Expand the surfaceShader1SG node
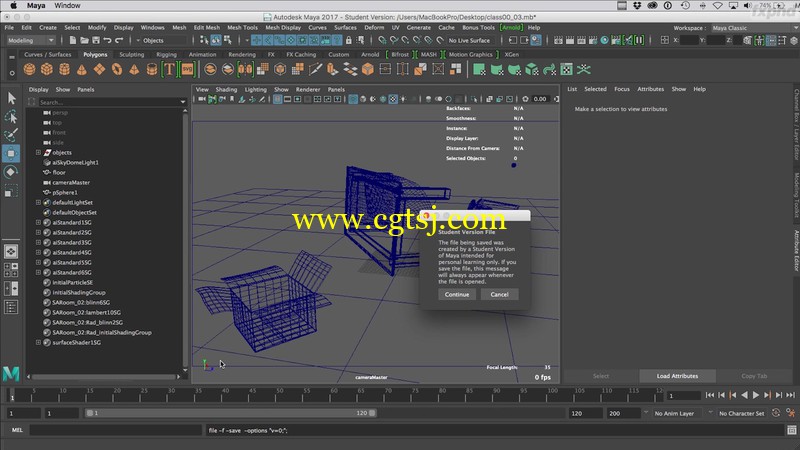This screenshot has height=450, width=800. coord(38,342)
